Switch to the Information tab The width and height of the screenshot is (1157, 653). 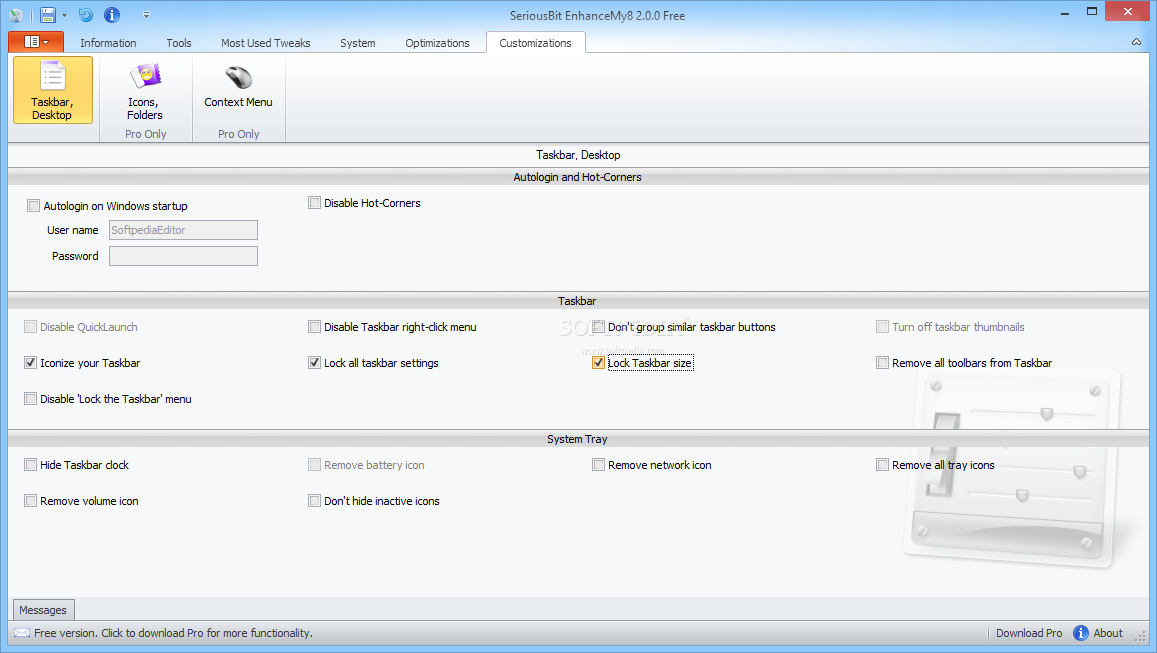tap(108, 43)
